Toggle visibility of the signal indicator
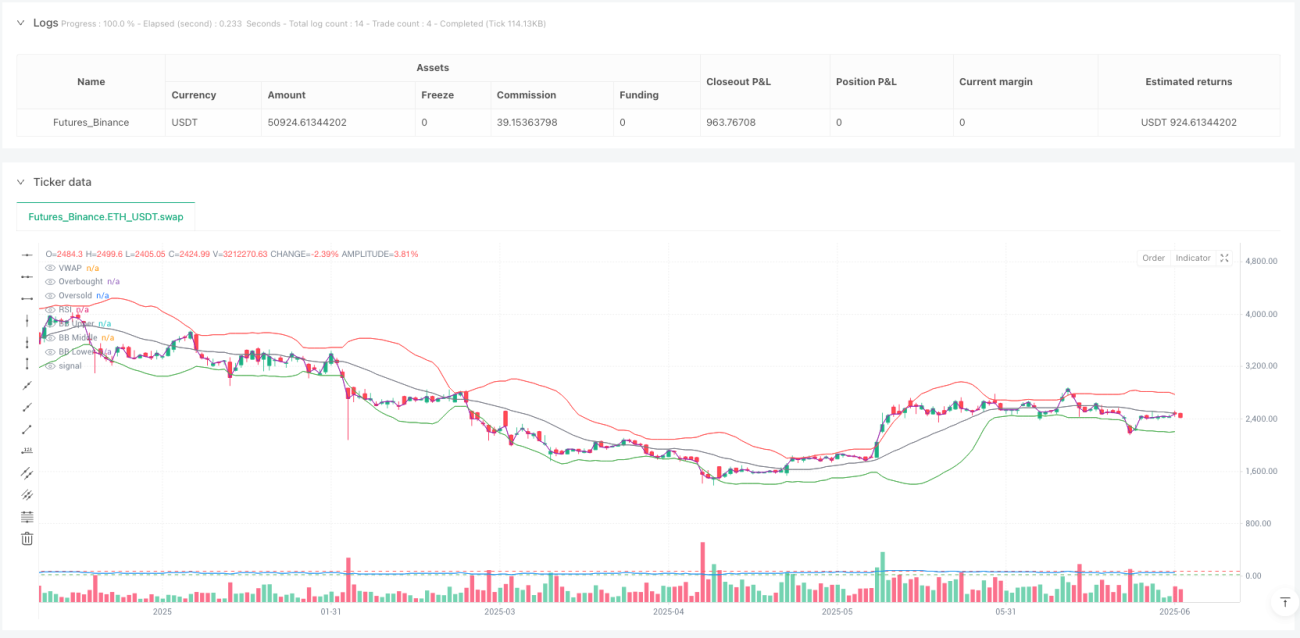 tap(51, 366)
